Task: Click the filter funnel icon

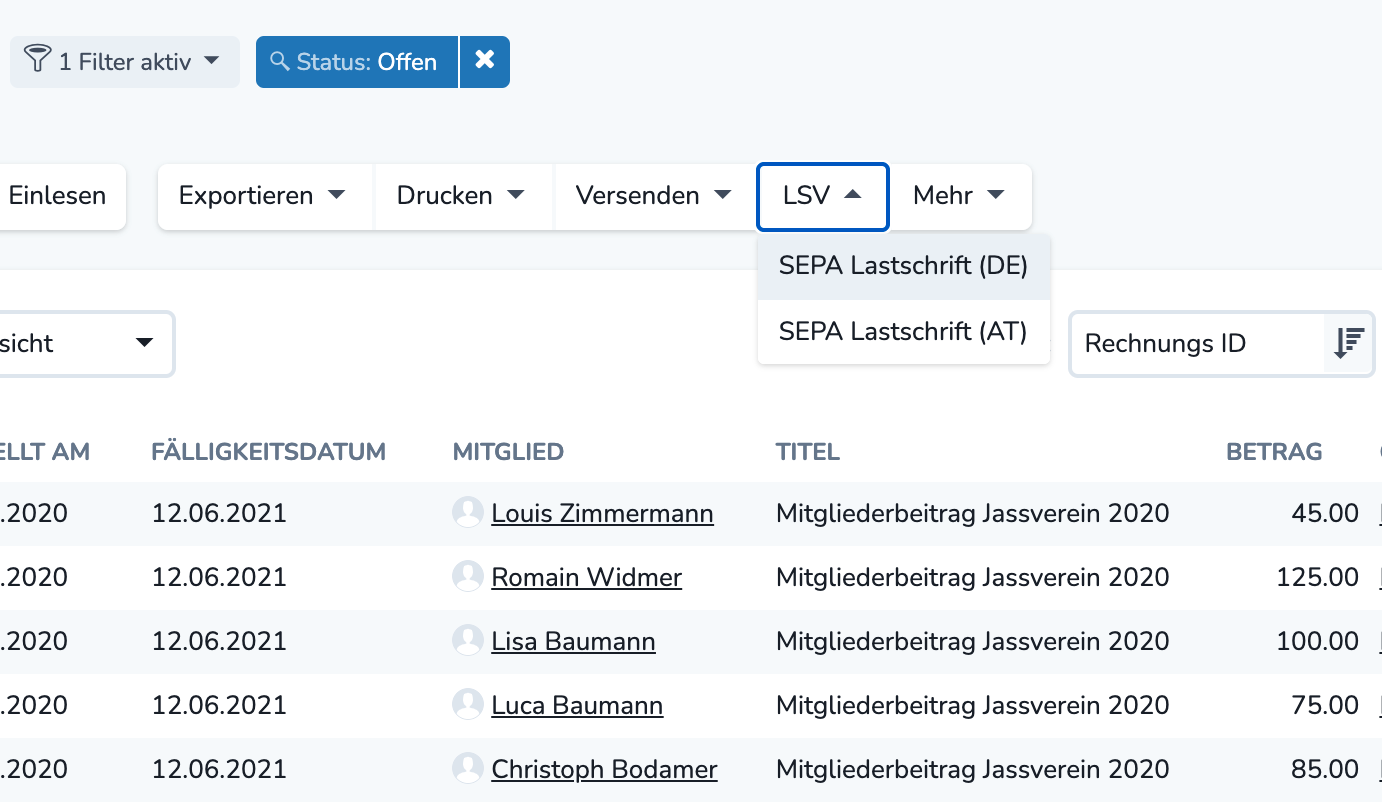Action: [x=36, y=61]
